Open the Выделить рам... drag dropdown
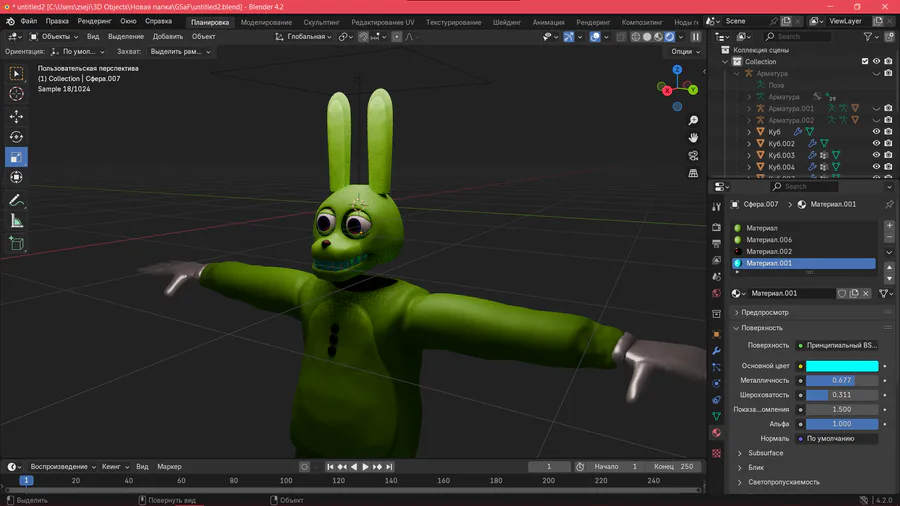Viewport: 900px width, 506px height. [x=180, y=52]
